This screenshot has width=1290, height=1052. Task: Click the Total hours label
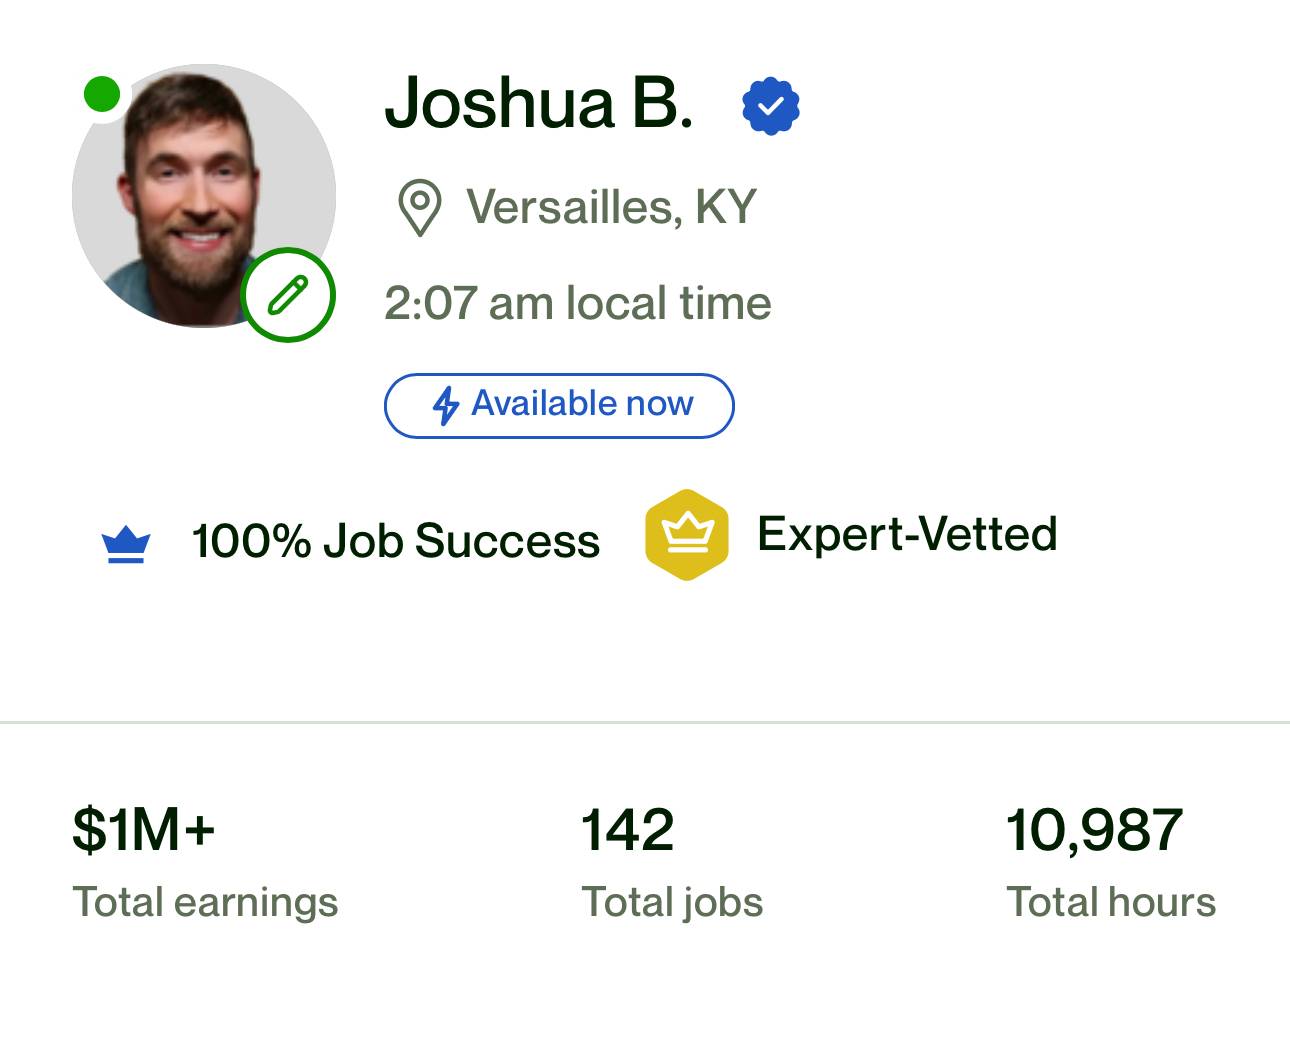click(x=1111, y=902)
